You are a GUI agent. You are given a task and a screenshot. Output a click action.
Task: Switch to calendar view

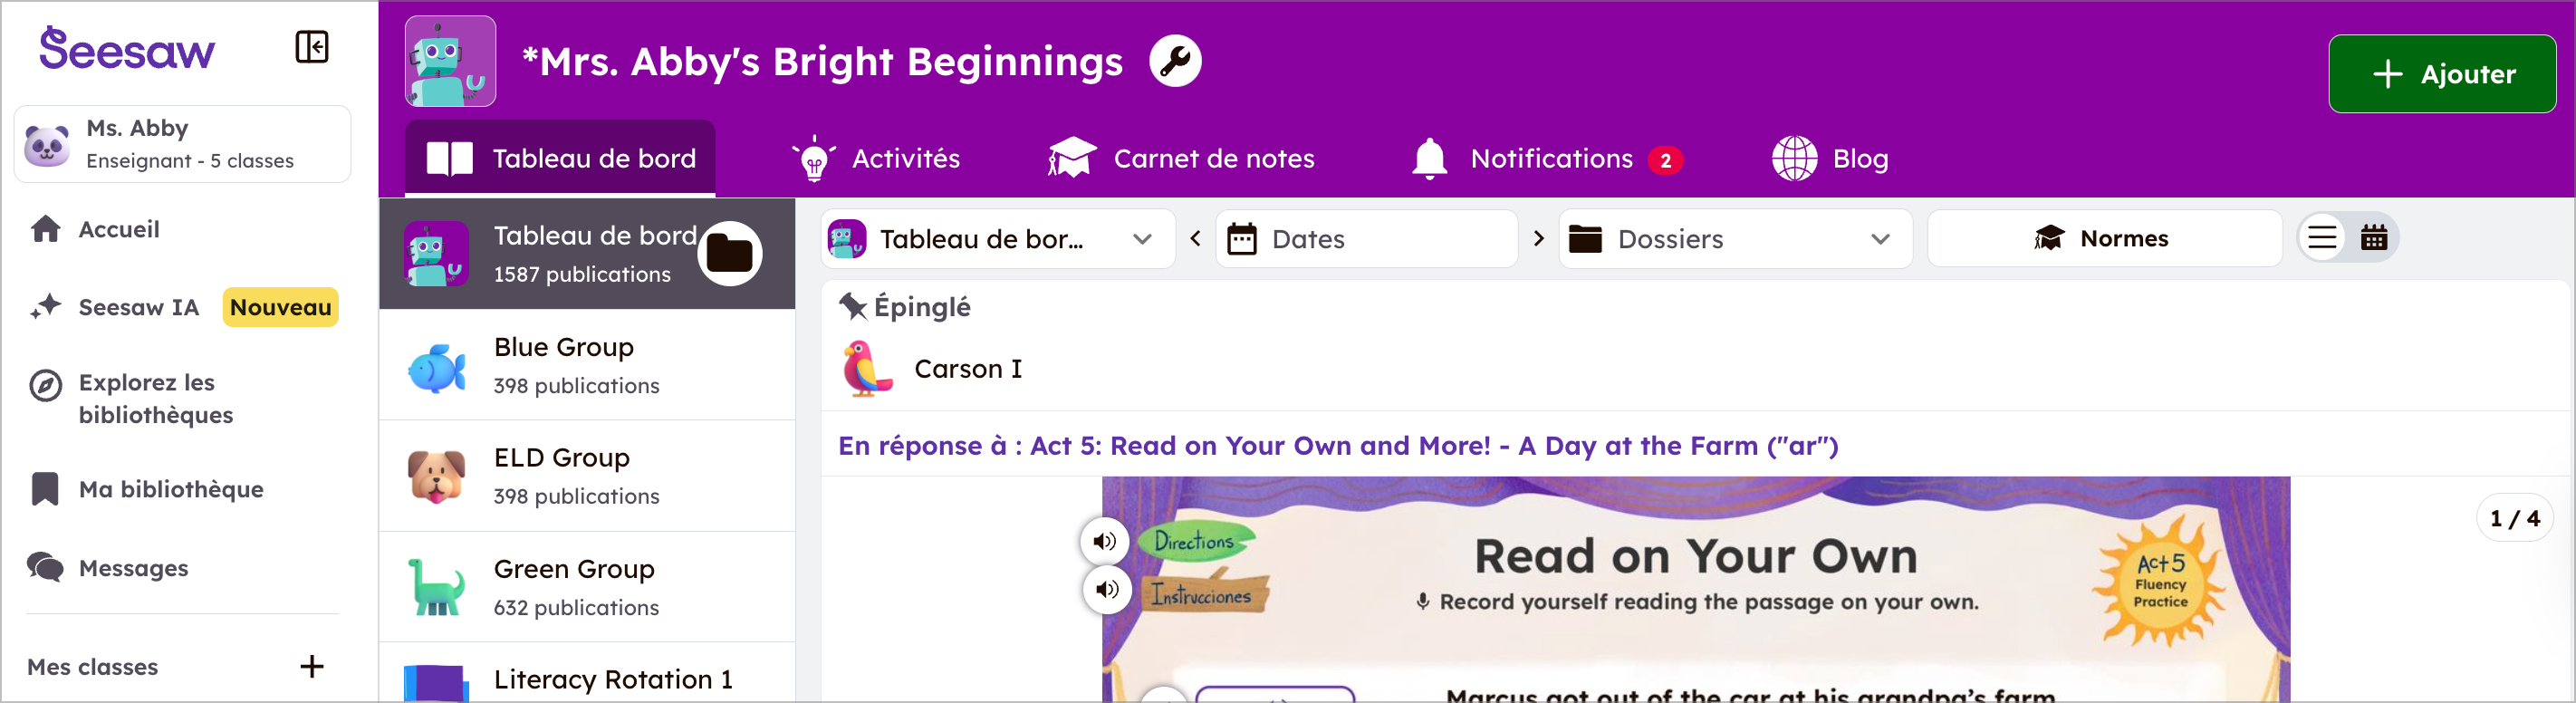[2373, 238]
